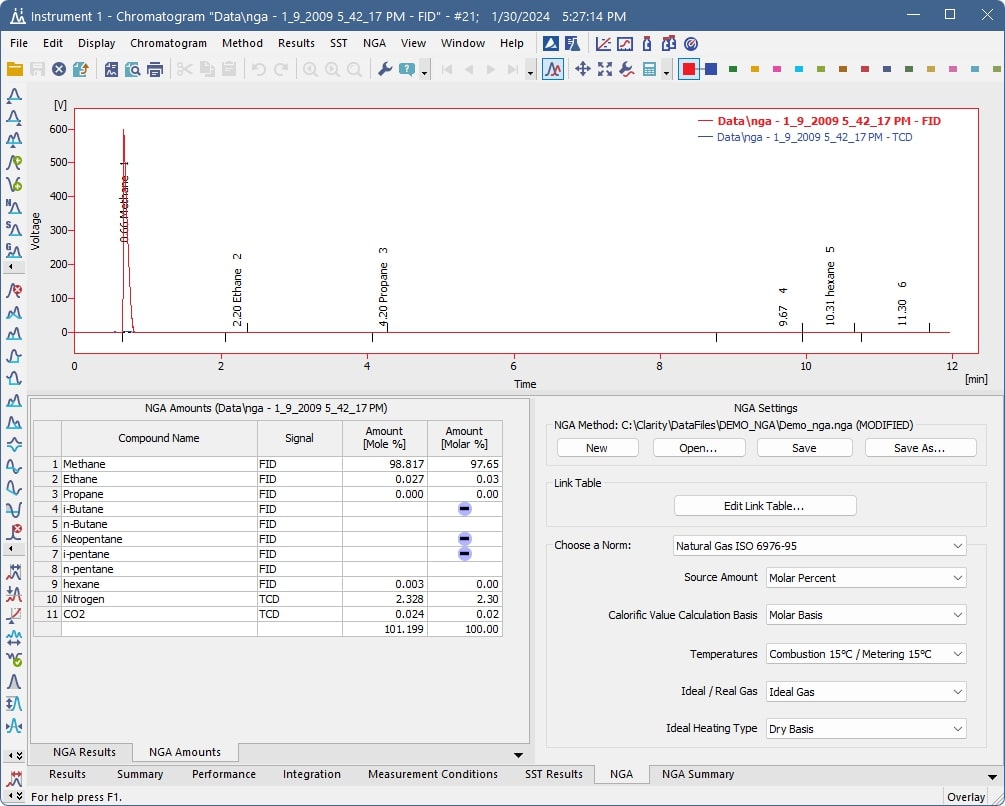
Task: Switch to the NGA Results tab
Action: (84, 752)
